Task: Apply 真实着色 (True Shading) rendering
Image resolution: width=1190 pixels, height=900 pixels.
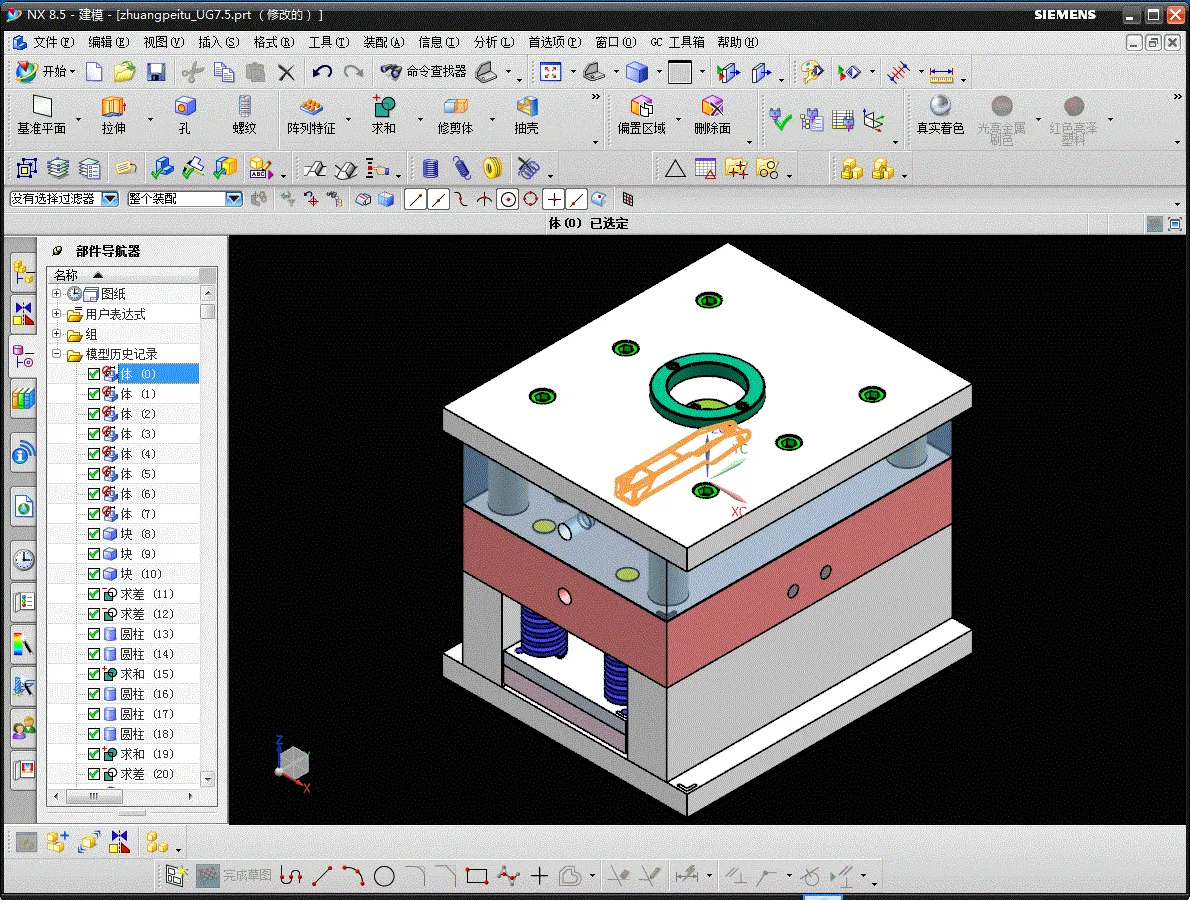Action: (x=940, y=115)
